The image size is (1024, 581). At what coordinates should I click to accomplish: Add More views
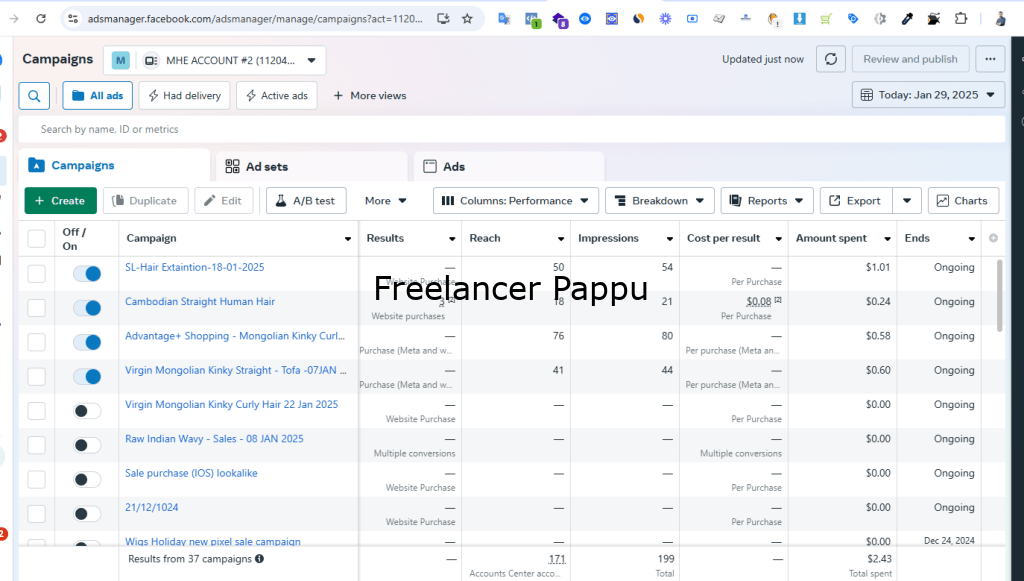click(x=370, y=96)
